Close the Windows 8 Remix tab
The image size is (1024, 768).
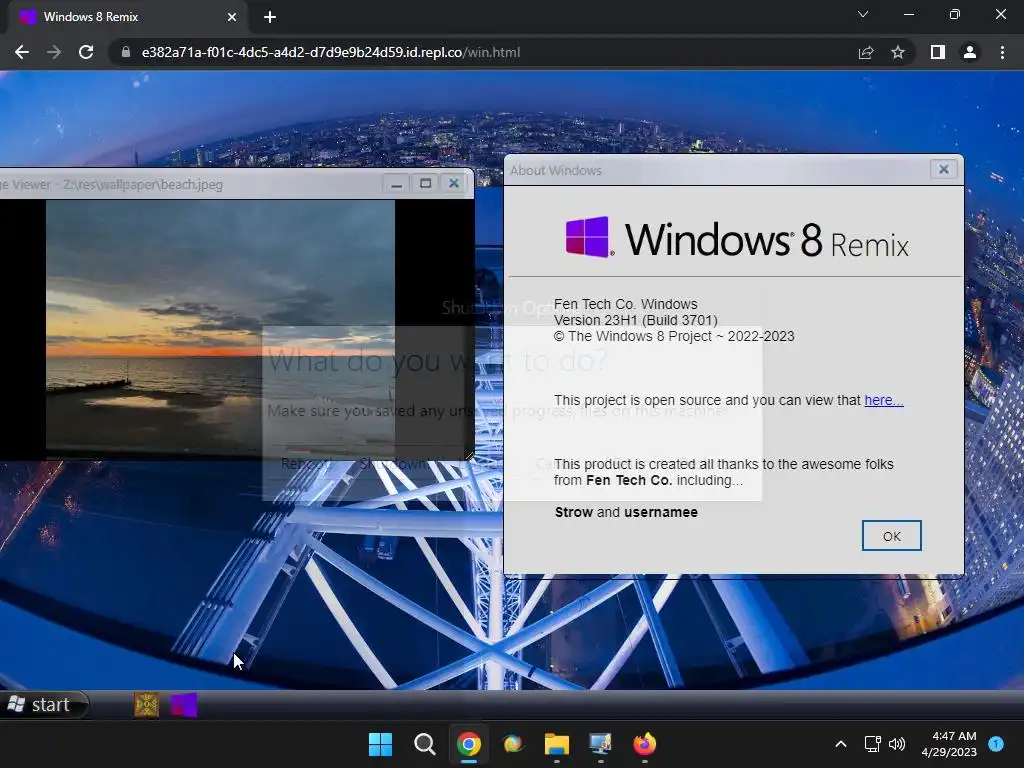232,17
